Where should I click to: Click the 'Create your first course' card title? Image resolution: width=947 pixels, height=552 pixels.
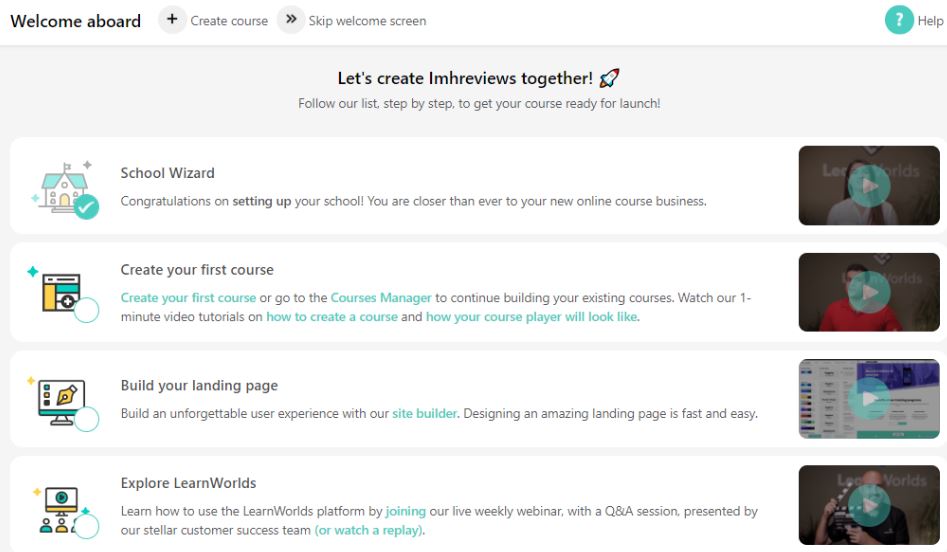click(x=197, y=269)
